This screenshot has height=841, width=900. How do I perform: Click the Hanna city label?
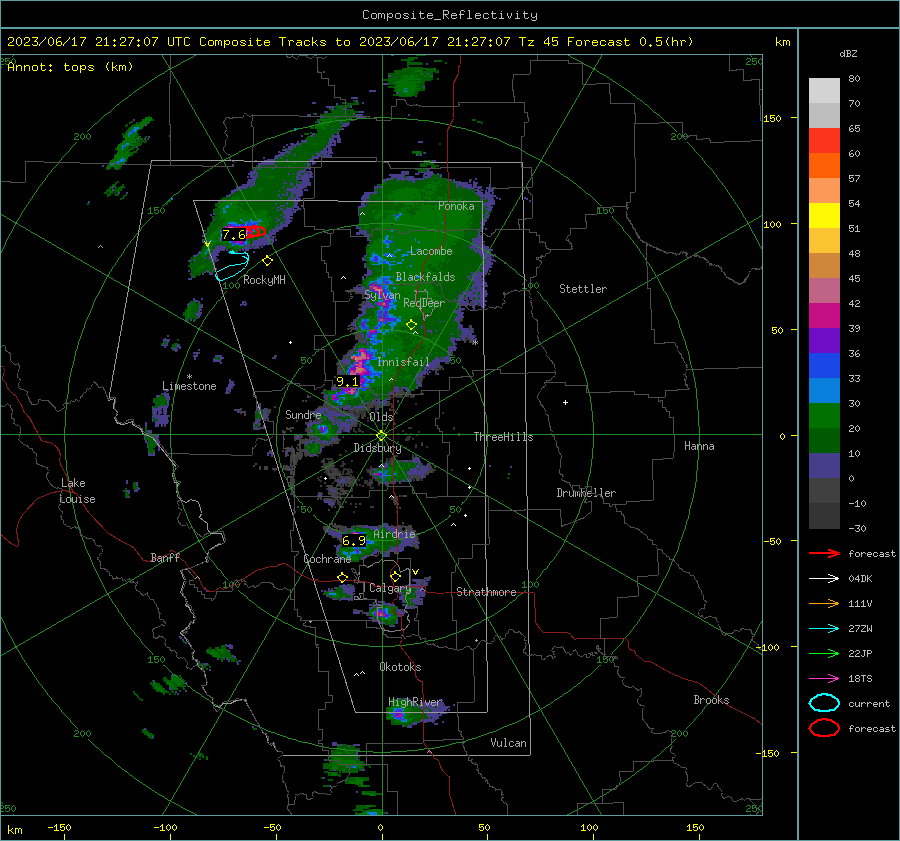tap(699, 446)
